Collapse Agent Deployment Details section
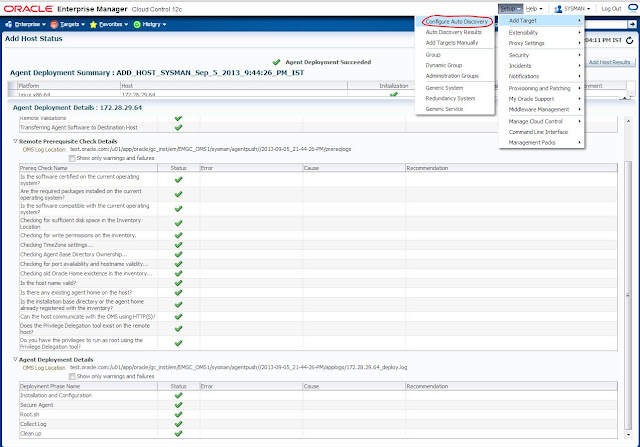The width and height of the screenshot is (640, 447). (x=15, y=360)
